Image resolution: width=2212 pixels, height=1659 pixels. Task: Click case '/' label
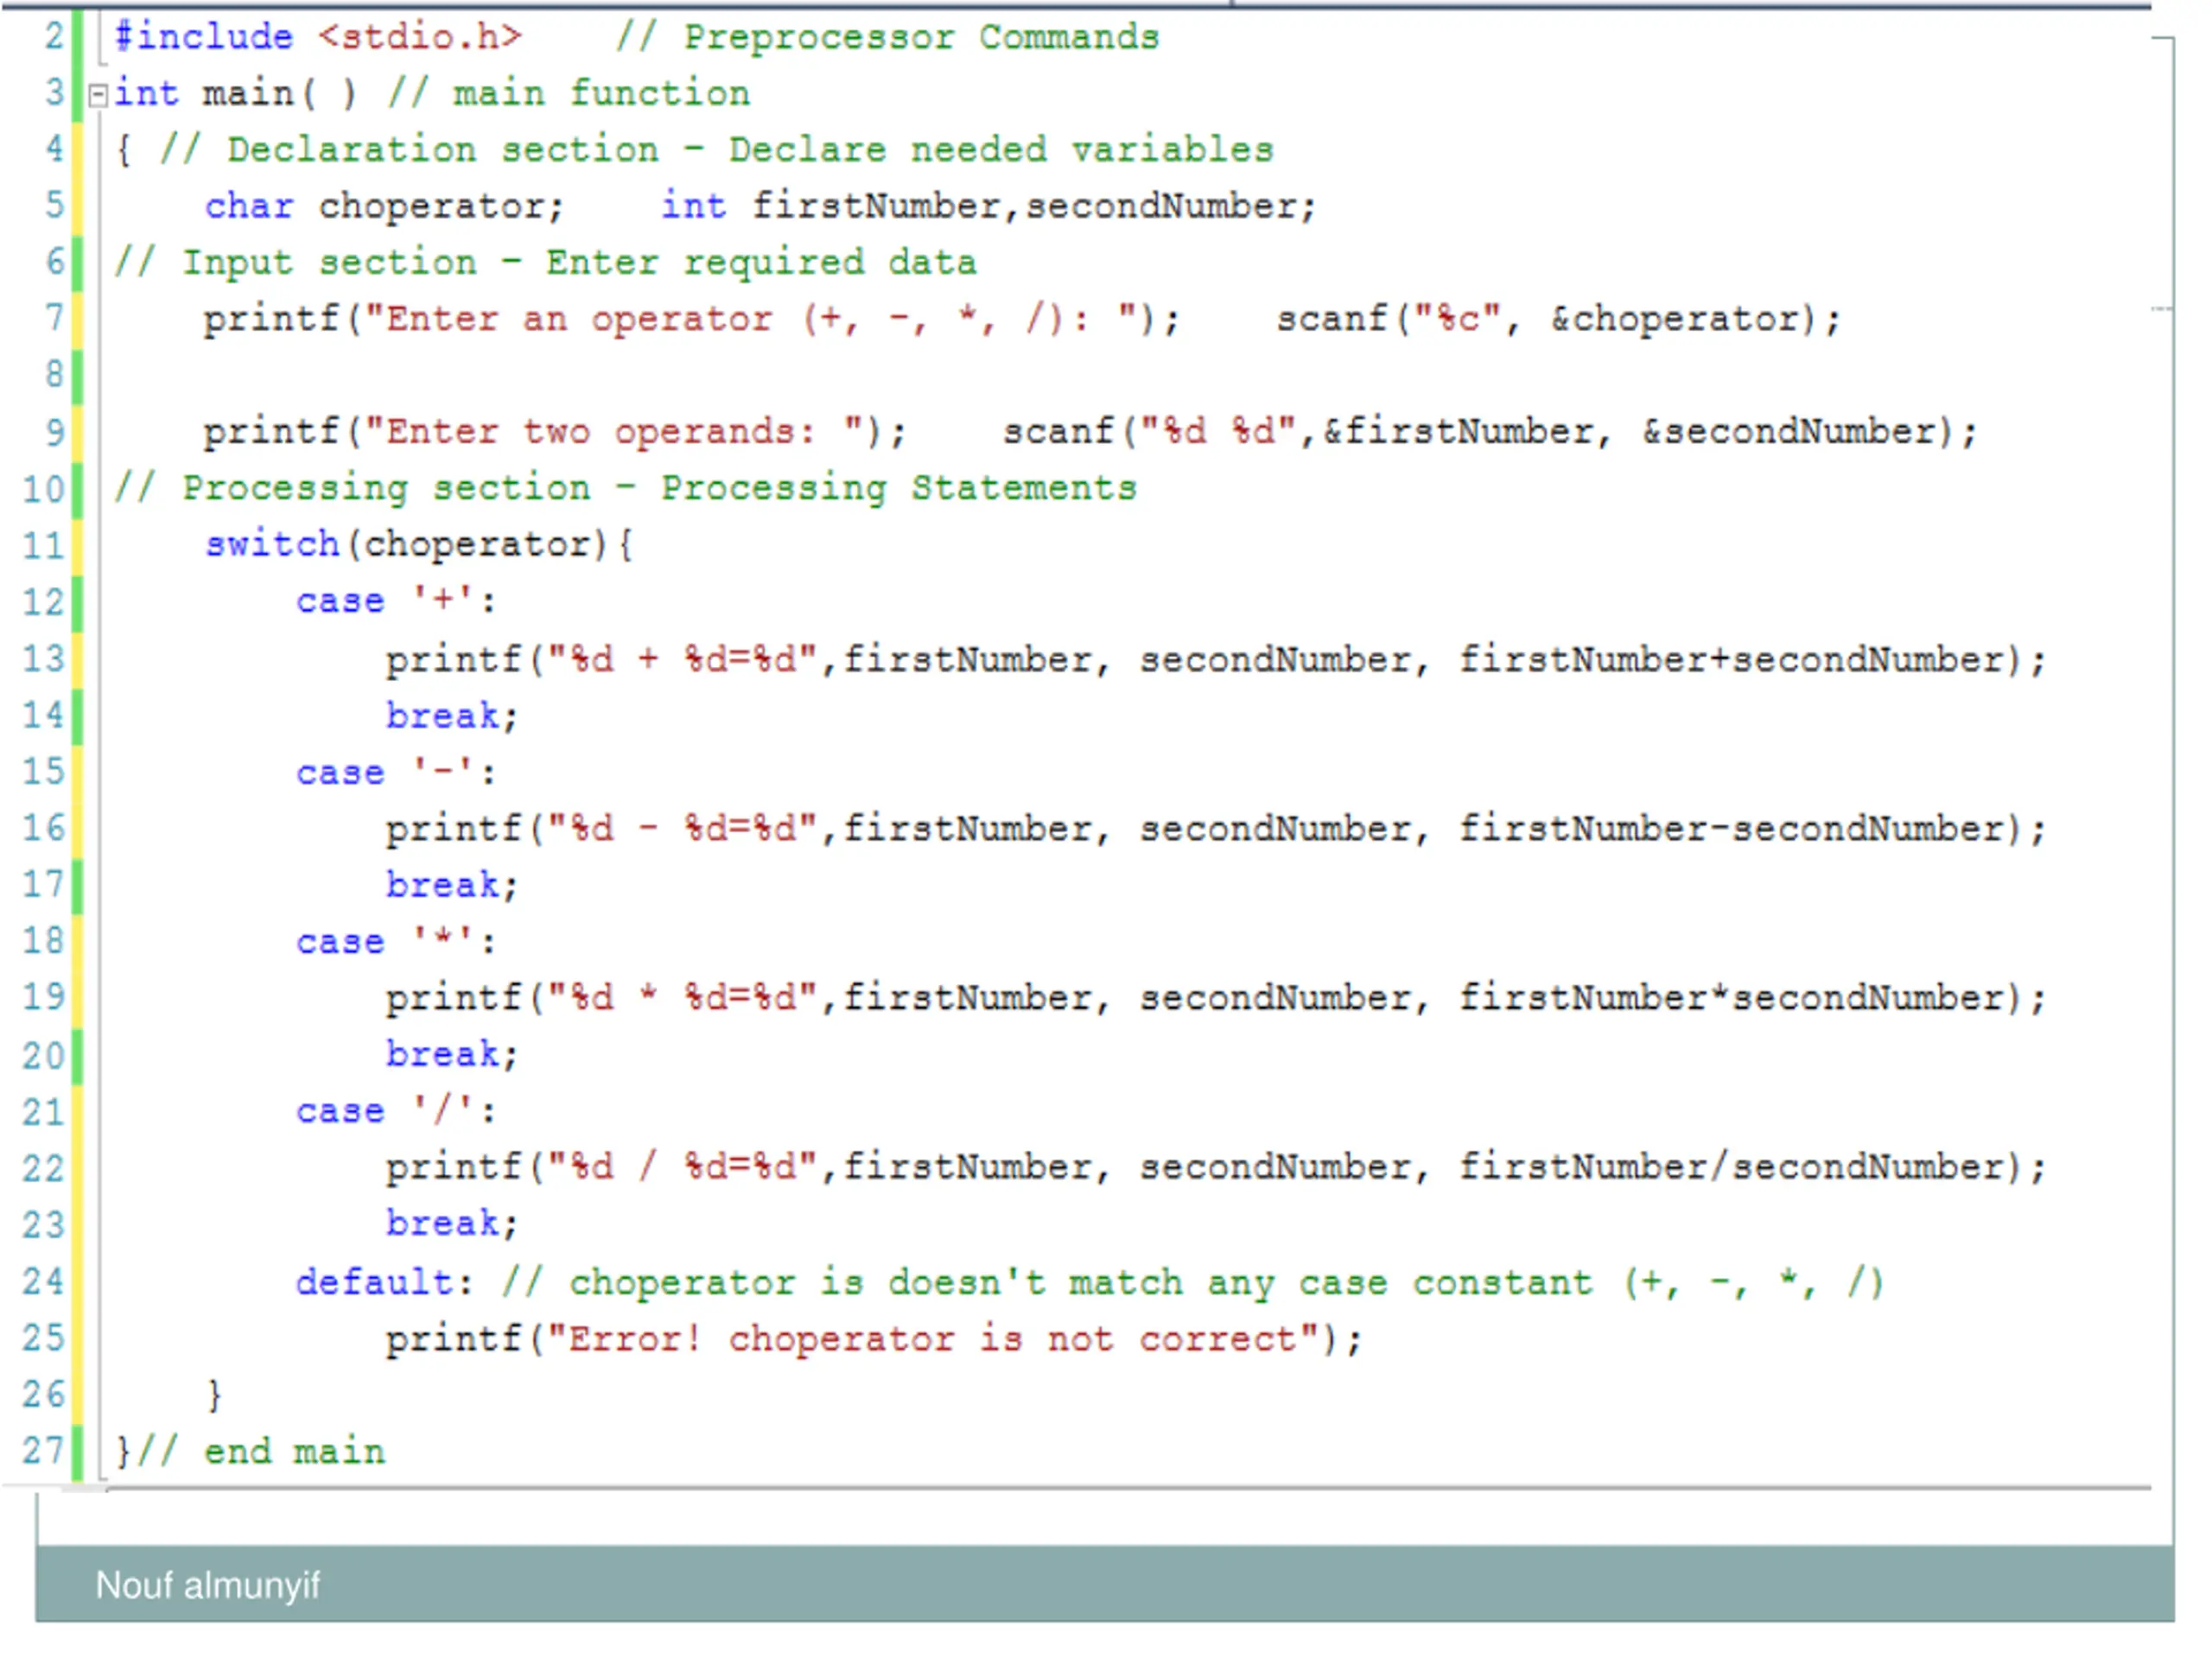(x=396, y=1111)
